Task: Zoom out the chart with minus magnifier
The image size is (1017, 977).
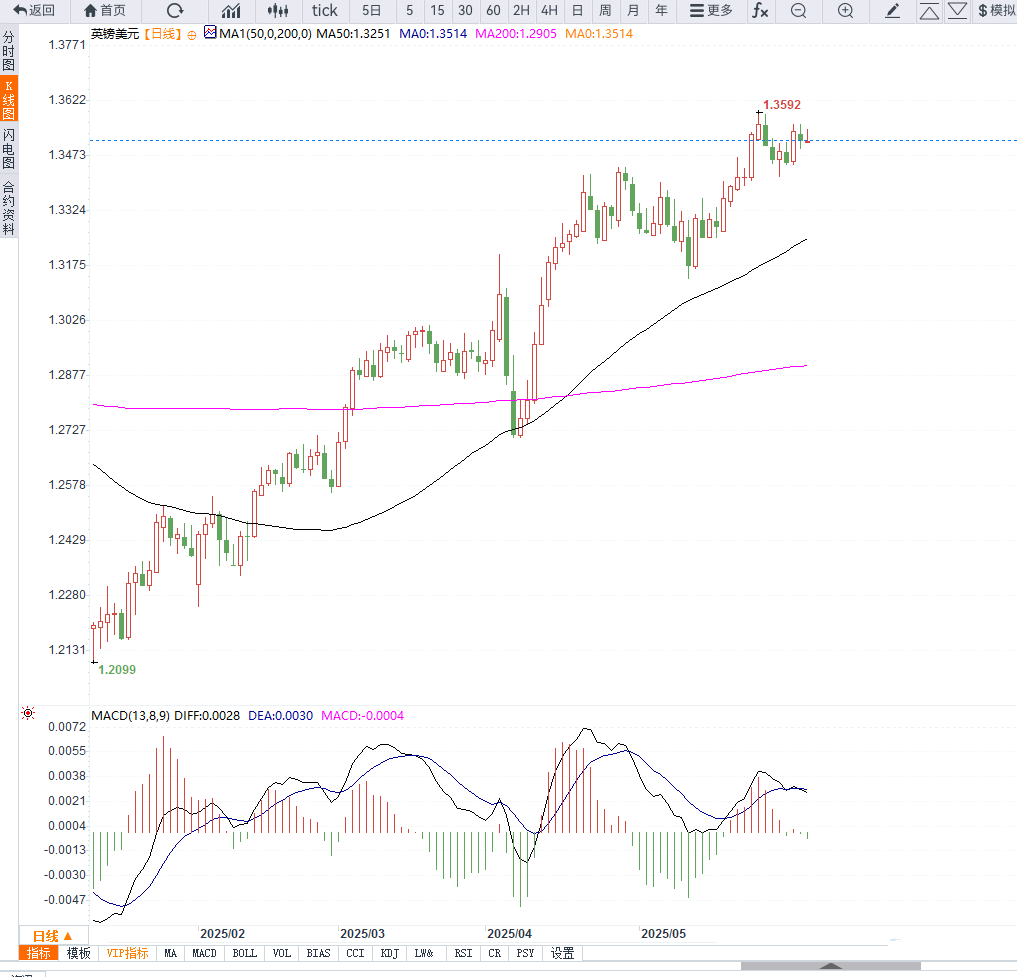Action: tap(798, 10)
